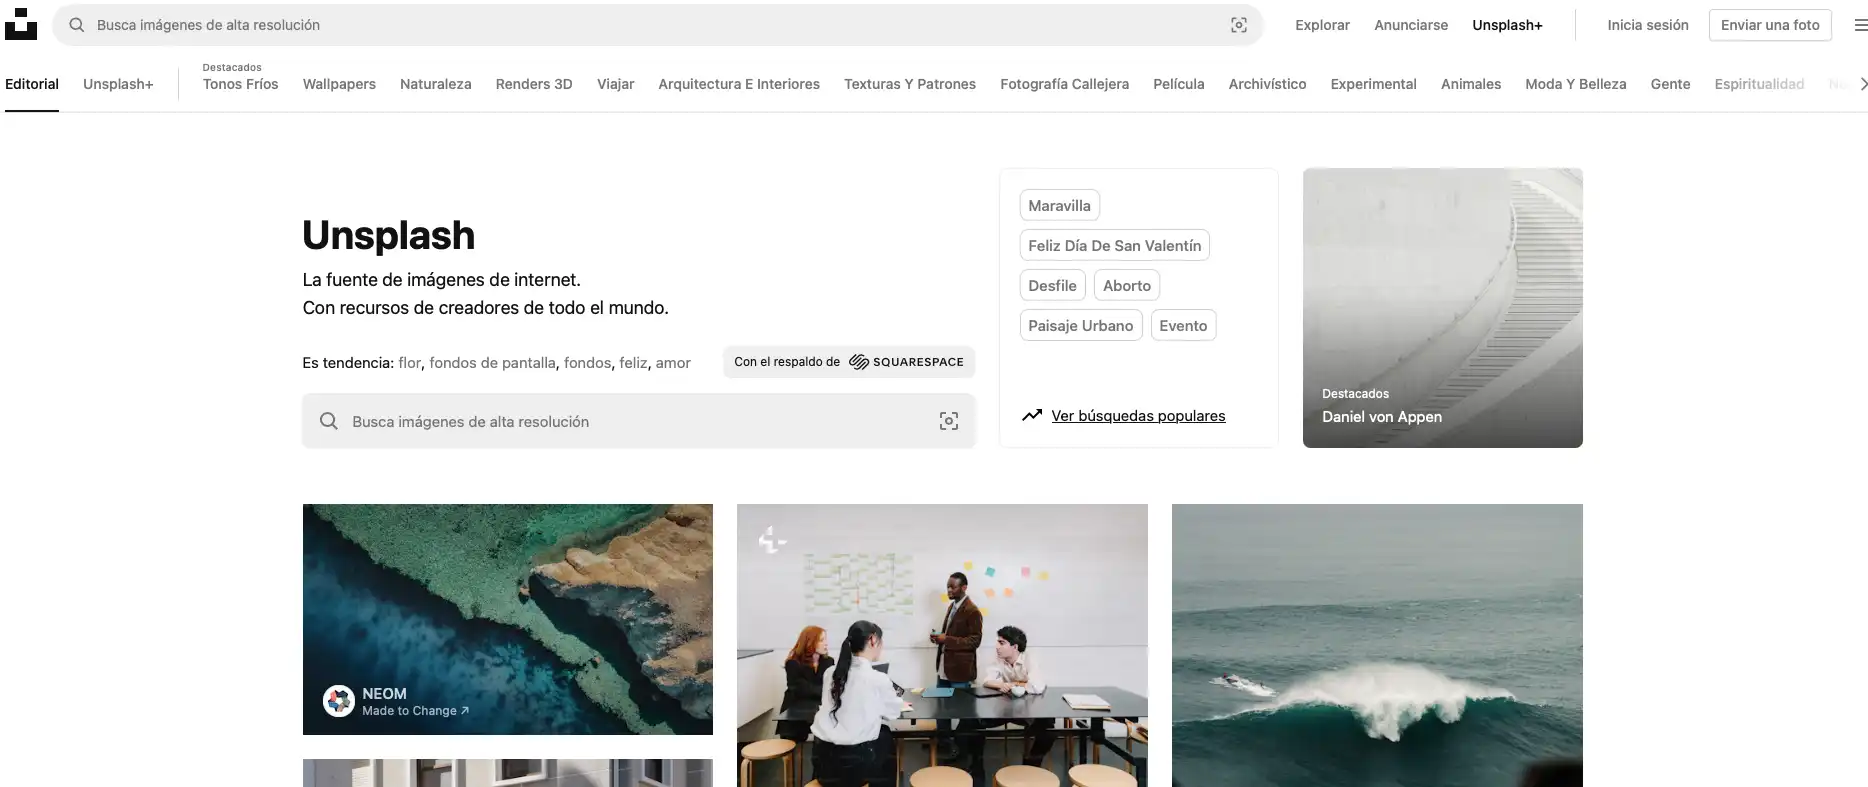
Task: Click the Unsplash heading text
Action: click(x=389, y=235)
